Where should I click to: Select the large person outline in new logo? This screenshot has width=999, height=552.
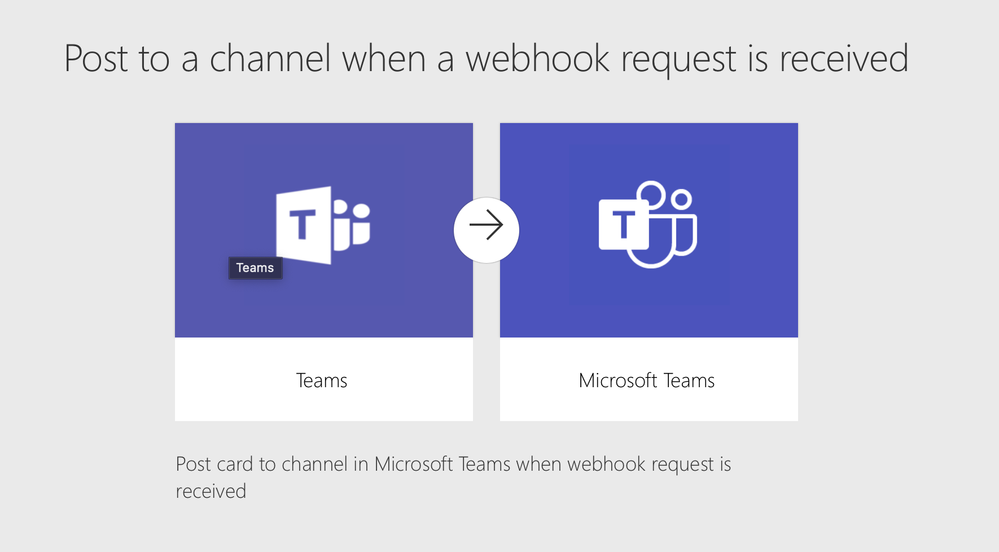click(x=652, y=226)
